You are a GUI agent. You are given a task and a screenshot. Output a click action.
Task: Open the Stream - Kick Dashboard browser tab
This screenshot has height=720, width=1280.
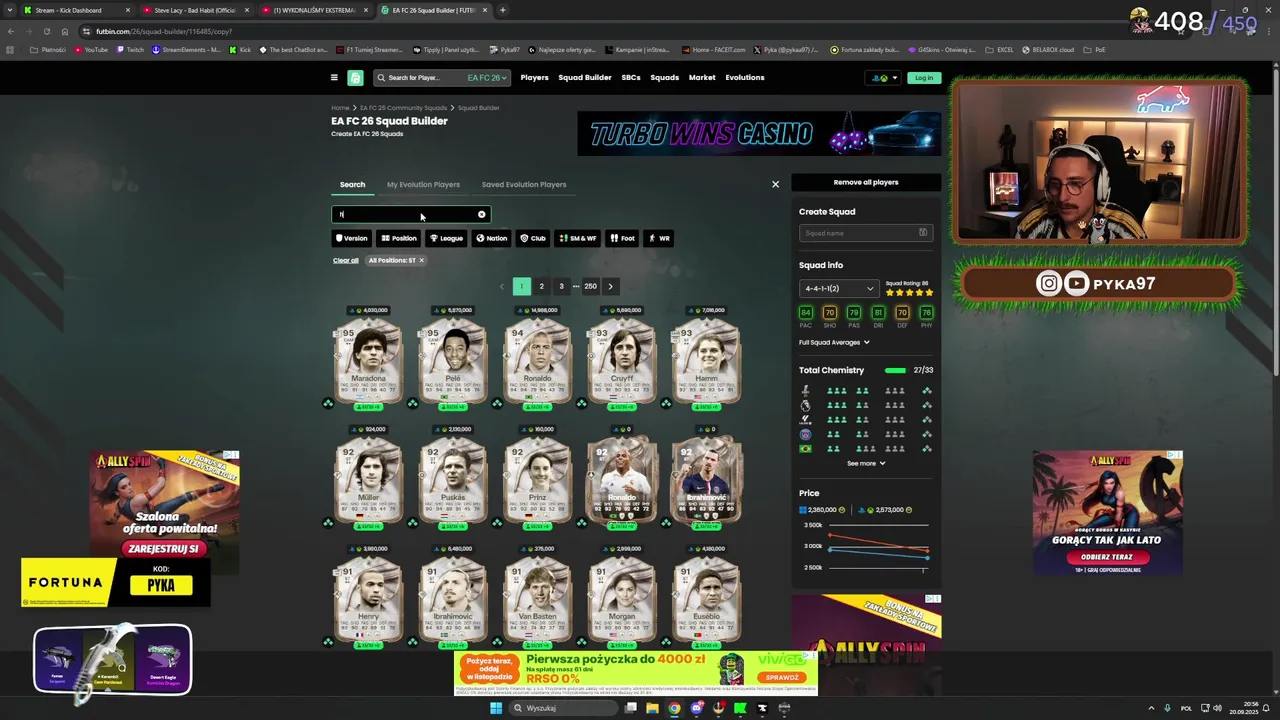[x=70, y=10]
